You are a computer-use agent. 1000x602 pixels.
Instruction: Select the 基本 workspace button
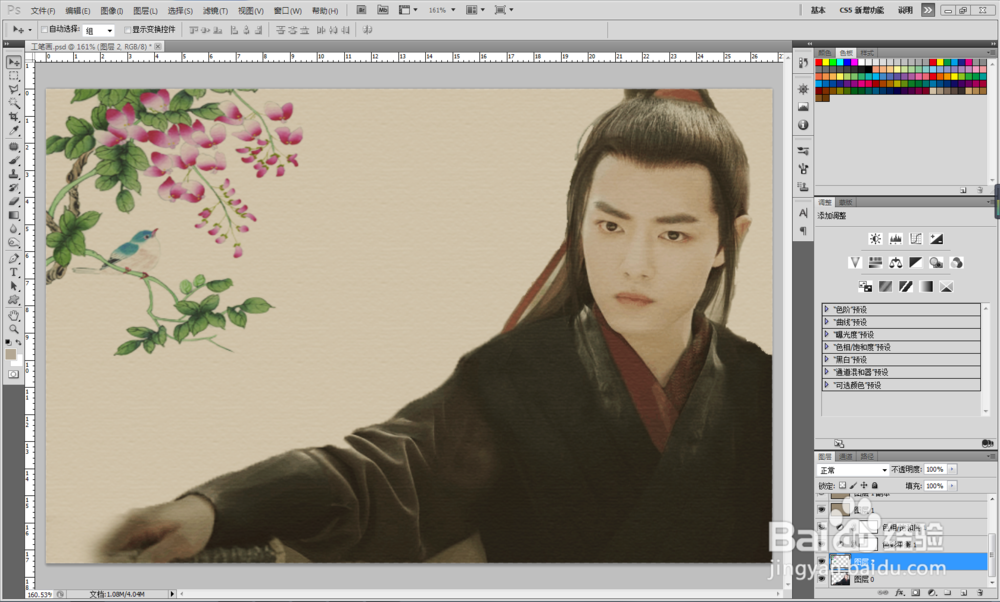point(818,10)
